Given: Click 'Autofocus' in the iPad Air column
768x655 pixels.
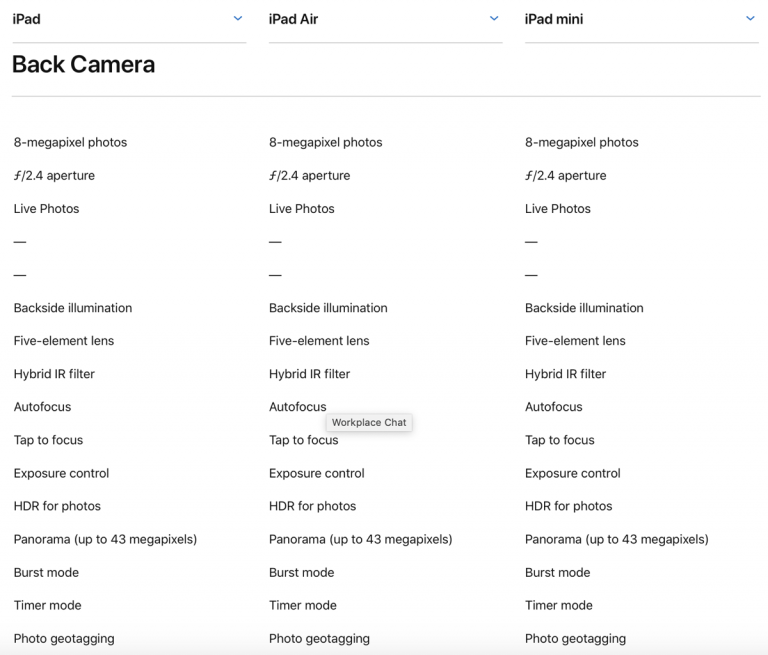Looking at the screenshot, I should coord(297,407).
